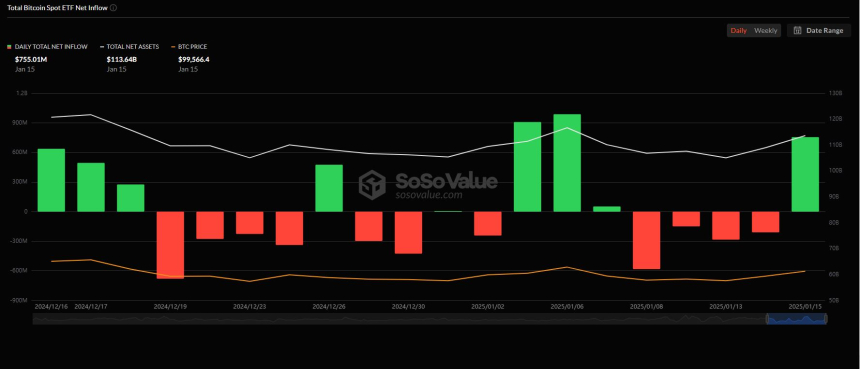
Task: Click the red bar for 2025/01/08
Action: pyautogui.click(x=647, y=240)
